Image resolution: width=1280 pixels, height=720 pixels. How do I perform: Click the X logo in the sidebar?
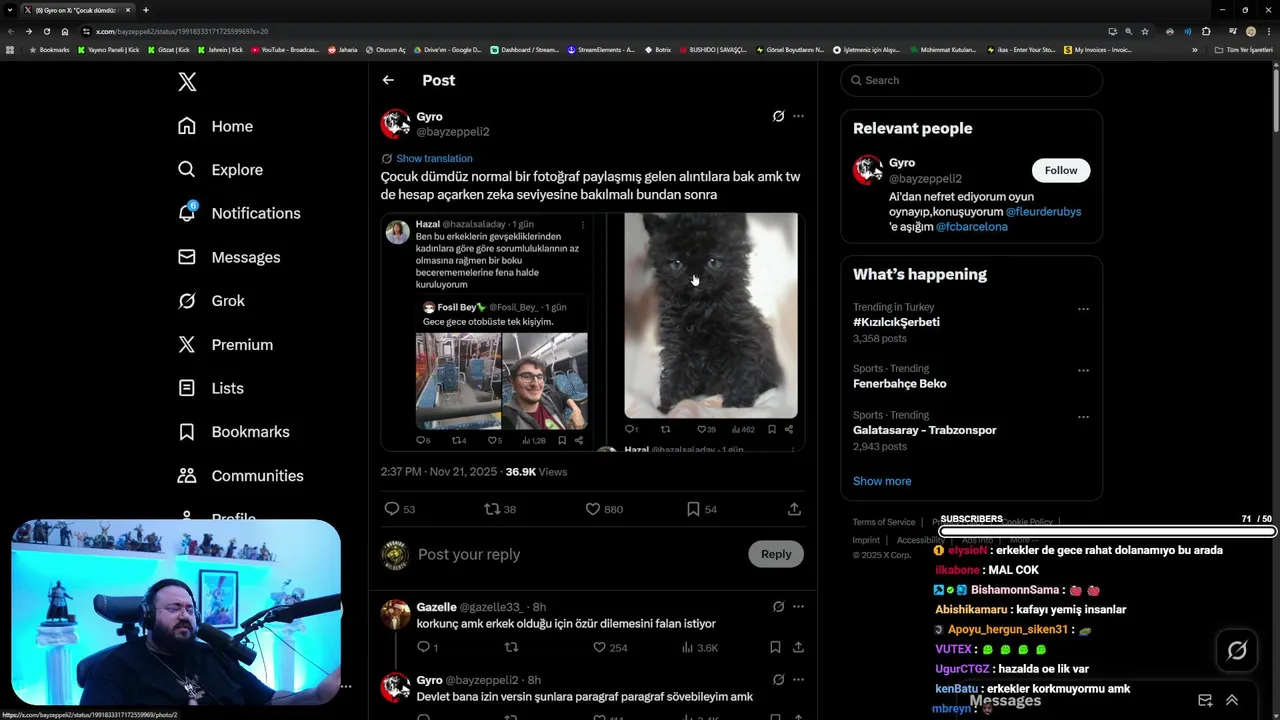tap(187, 82)
